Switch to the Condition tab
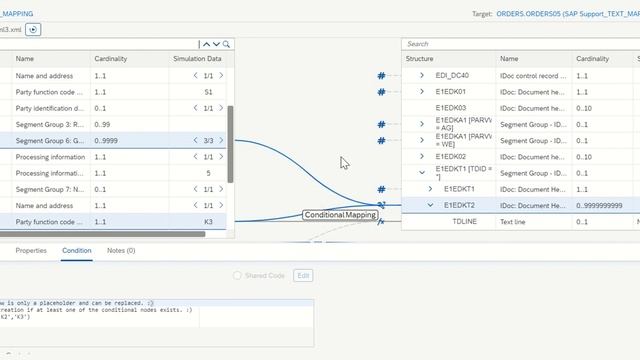Screen dimensions: 640x360 pyautogui.click(x=77, y=251)
